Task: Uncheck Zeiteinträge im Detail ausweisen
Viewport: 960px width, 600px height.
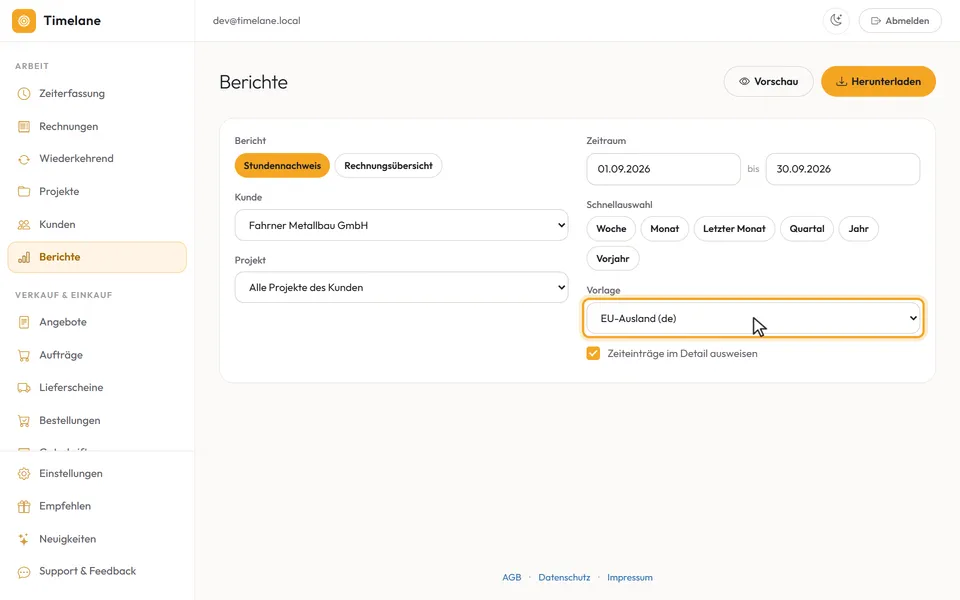Action: 593,353
